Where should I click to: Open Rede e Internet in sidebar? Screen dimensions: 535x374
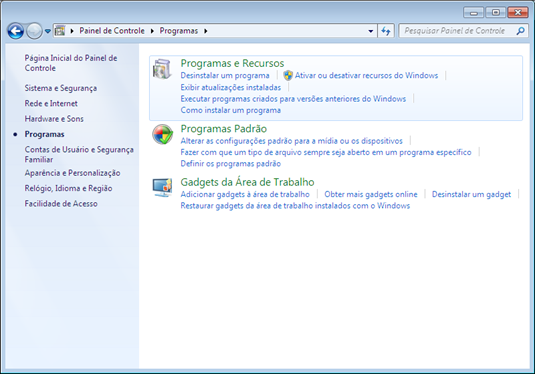point(51,103)
